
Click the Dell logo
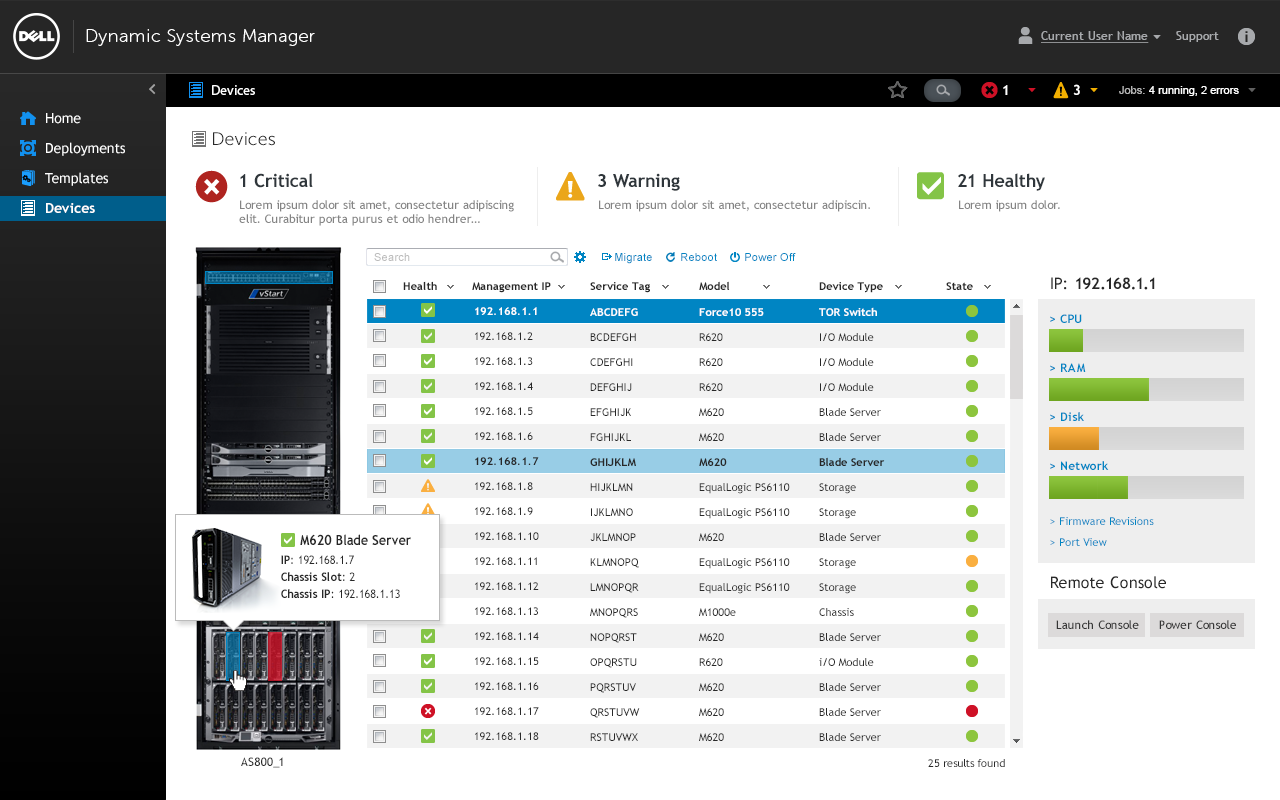36,36
